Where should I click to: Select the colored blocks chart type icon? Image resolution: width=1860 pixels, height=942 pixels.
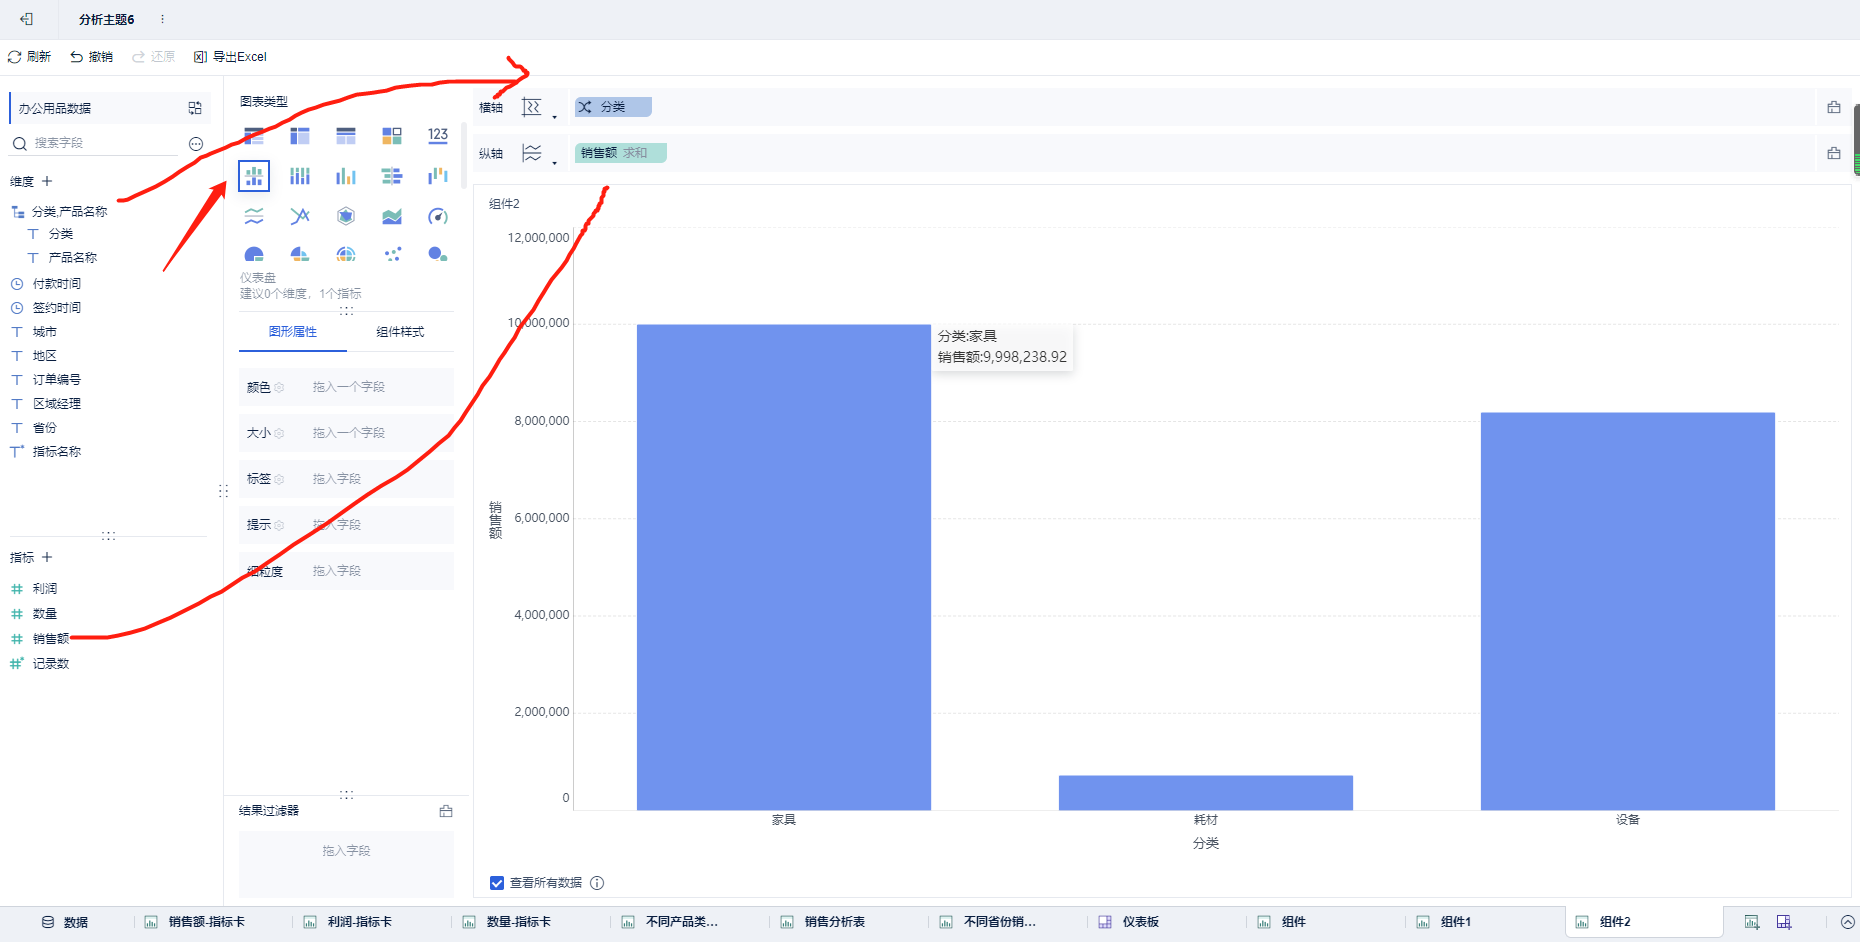click(392, 135)
